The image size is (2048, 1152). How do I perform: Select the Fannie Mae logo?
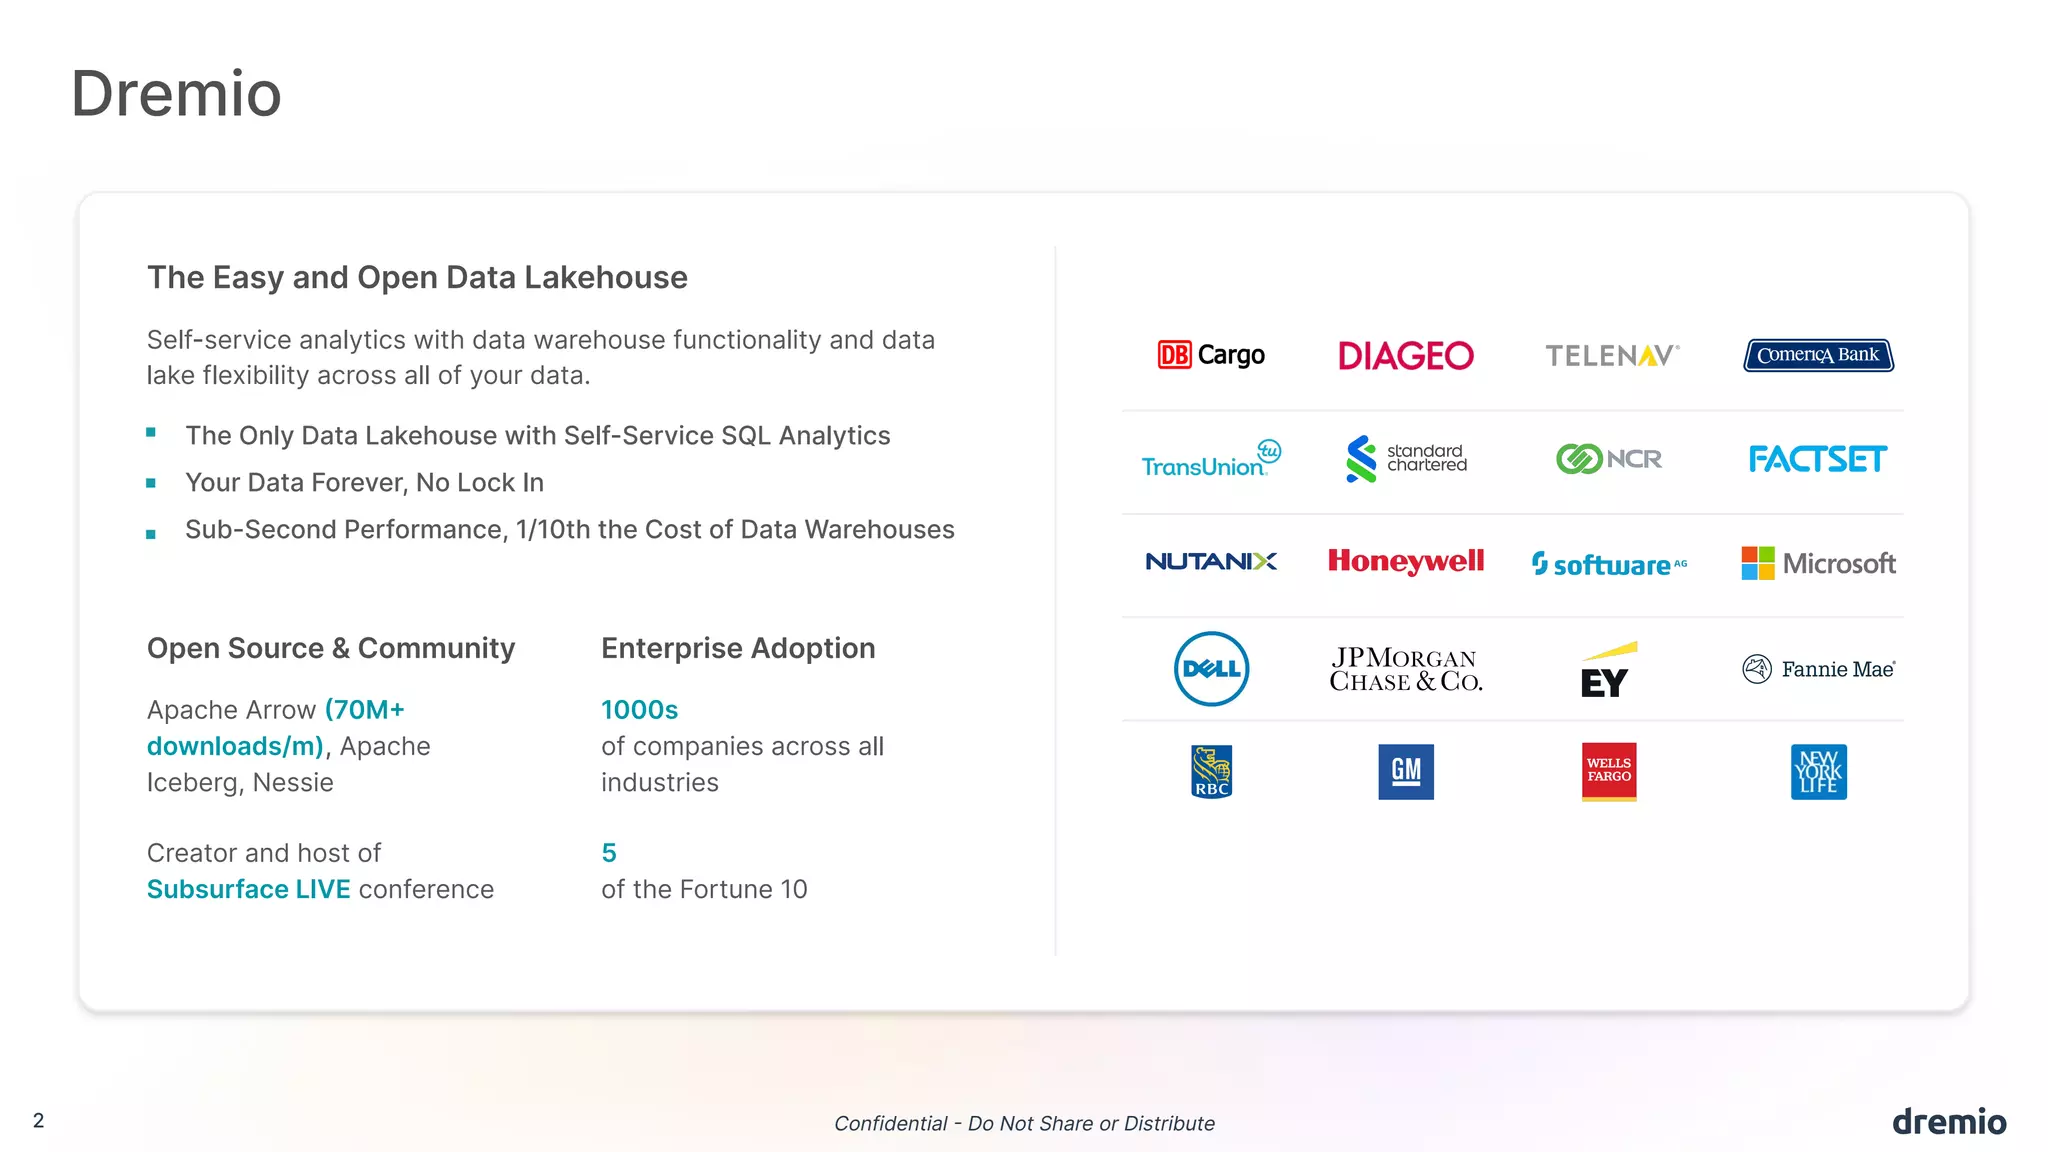click(x=1818, y=668)
